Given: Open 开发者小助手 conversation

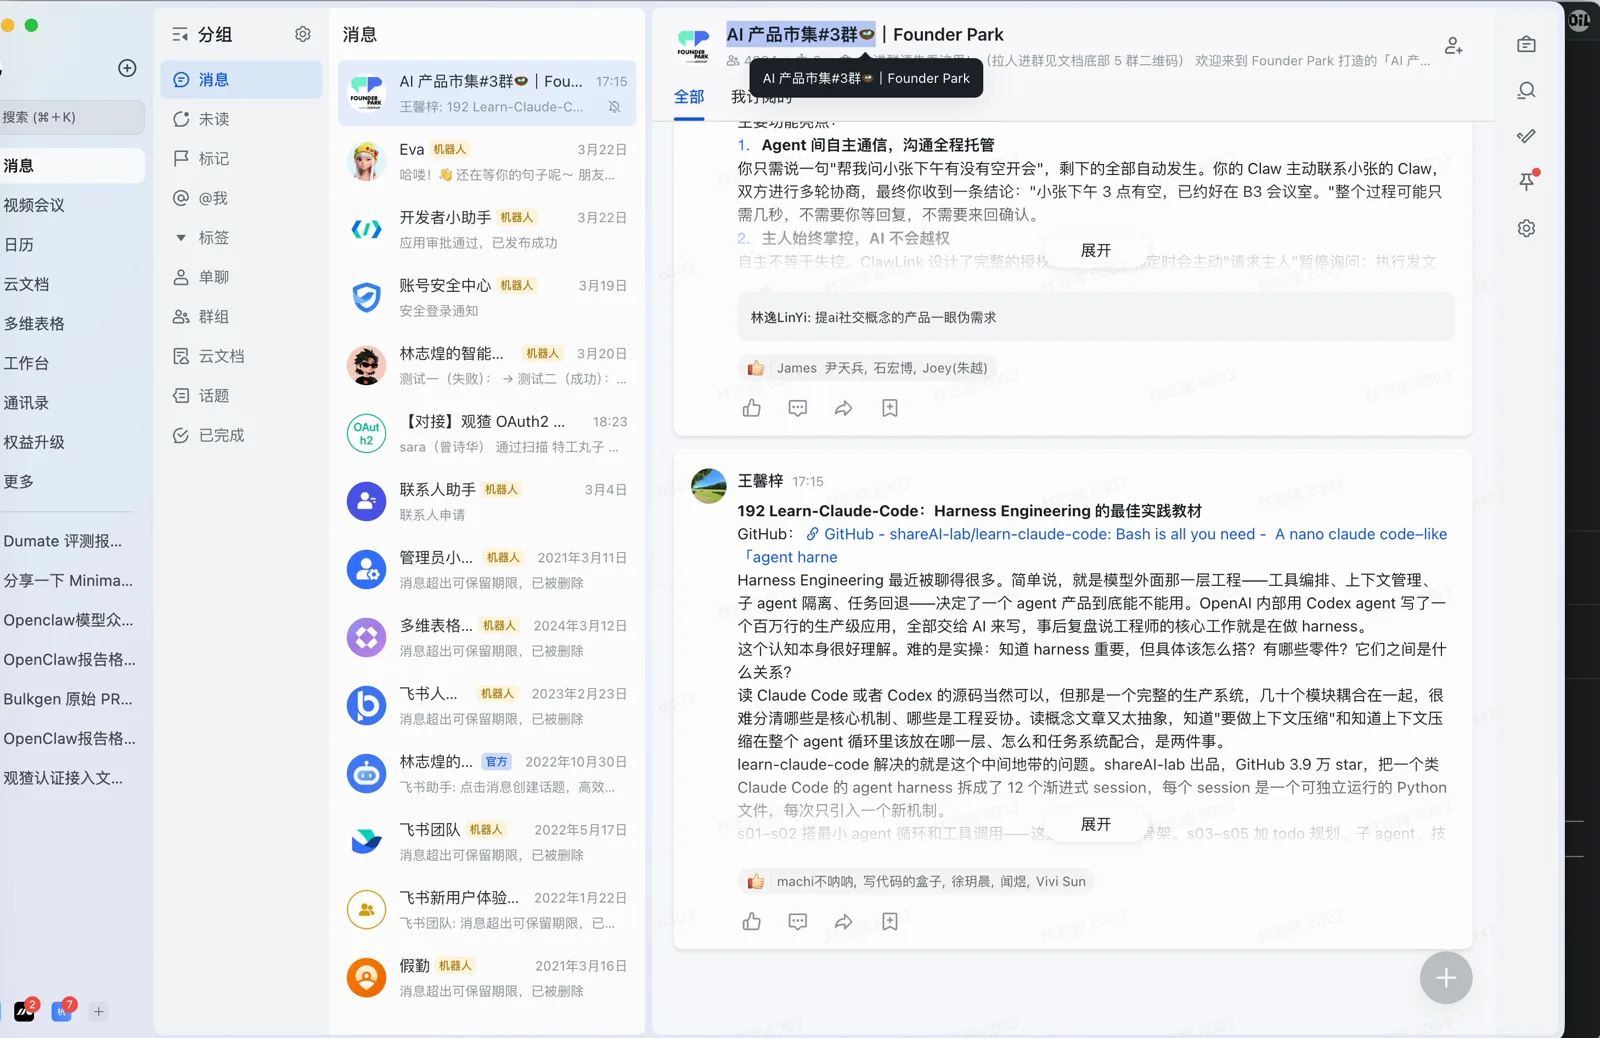Looking at the screenshot, I should pos(487,229).
